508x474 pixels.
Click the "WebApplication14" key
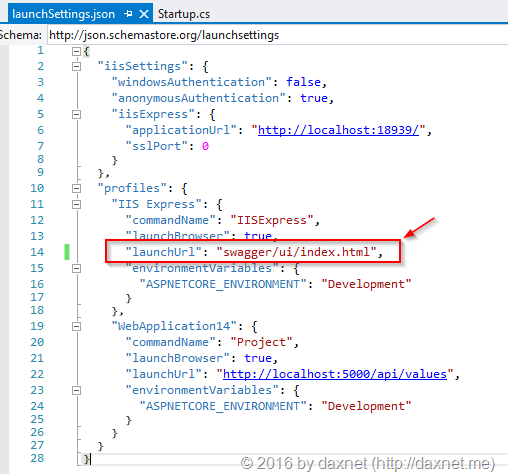pyautogui.click(x=174, y=326)
